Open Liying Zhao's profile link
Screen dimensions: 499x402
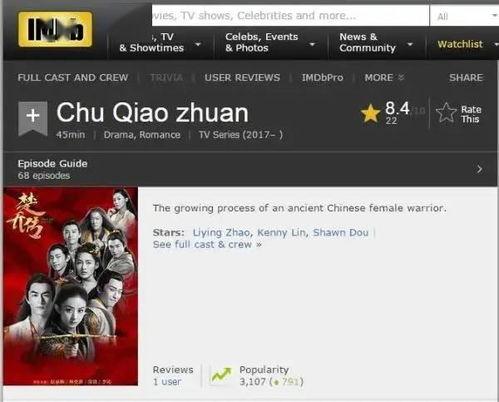point(221,233)
